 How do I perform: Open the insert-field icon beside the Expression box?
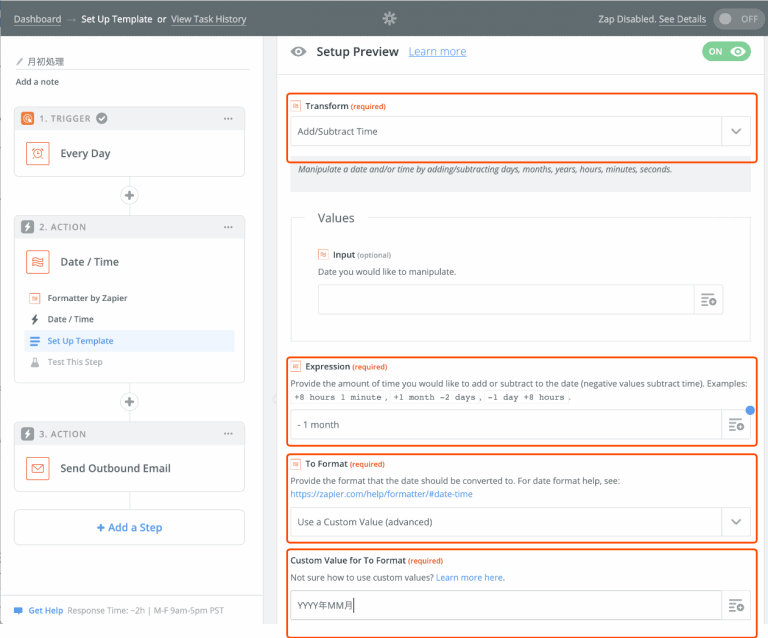coord(736,425)
